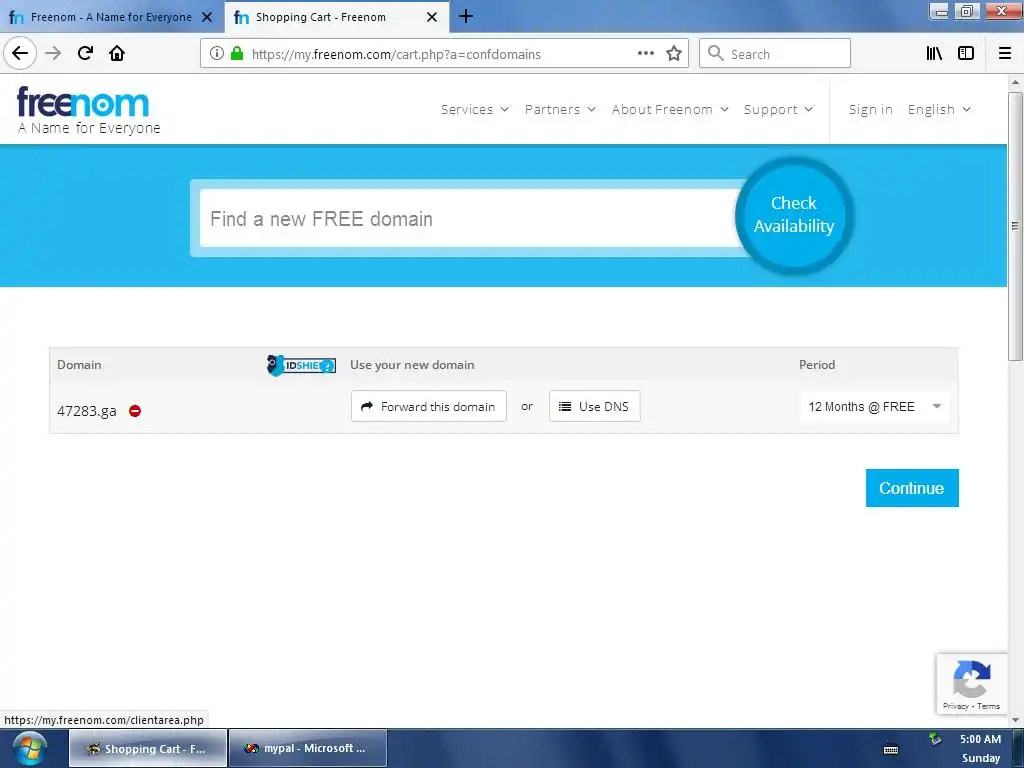The height and width of the screenshot is (768, 1024).
Task: Click the Period column header
Action: click(x=817, y=364)
